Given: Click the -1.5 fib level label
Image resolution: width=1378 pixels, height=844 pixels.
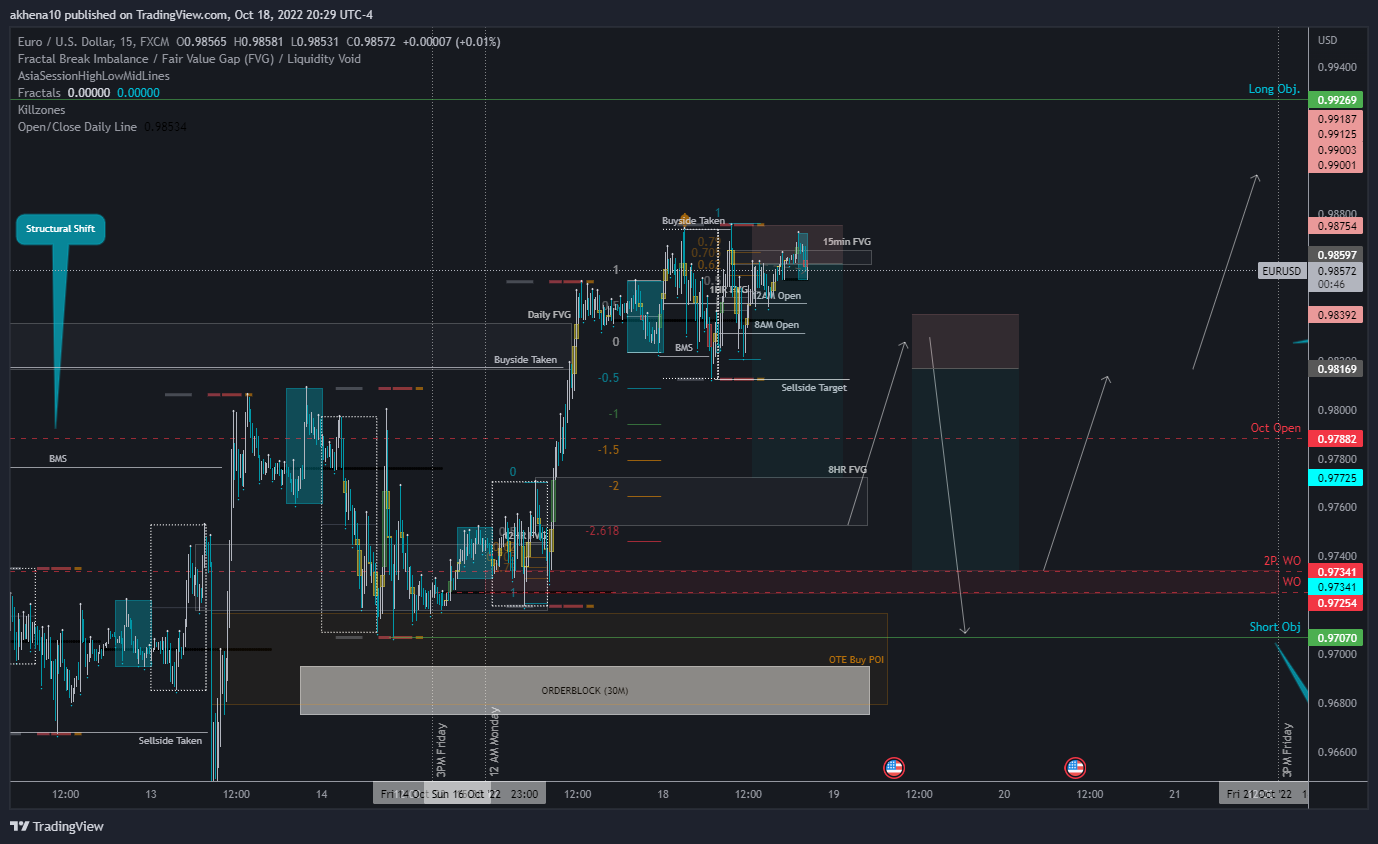Looking at the screenshot, I should pyautogui.click(x=608, y=450).
